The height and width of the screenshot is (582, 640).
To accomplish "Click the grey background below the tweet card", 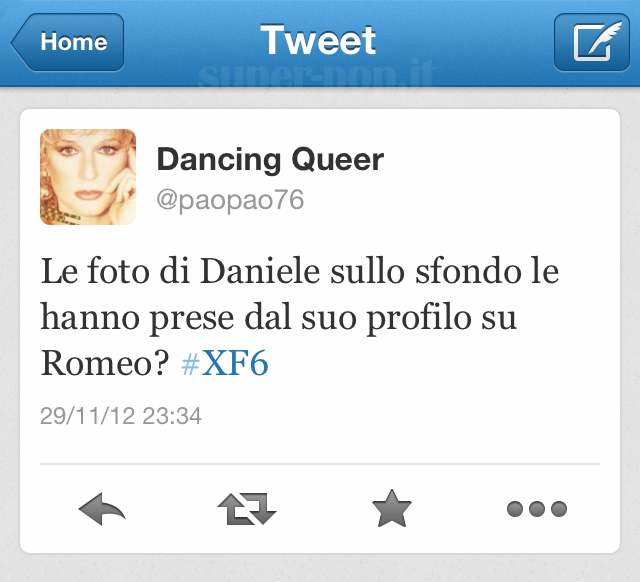I will [320, 568].
